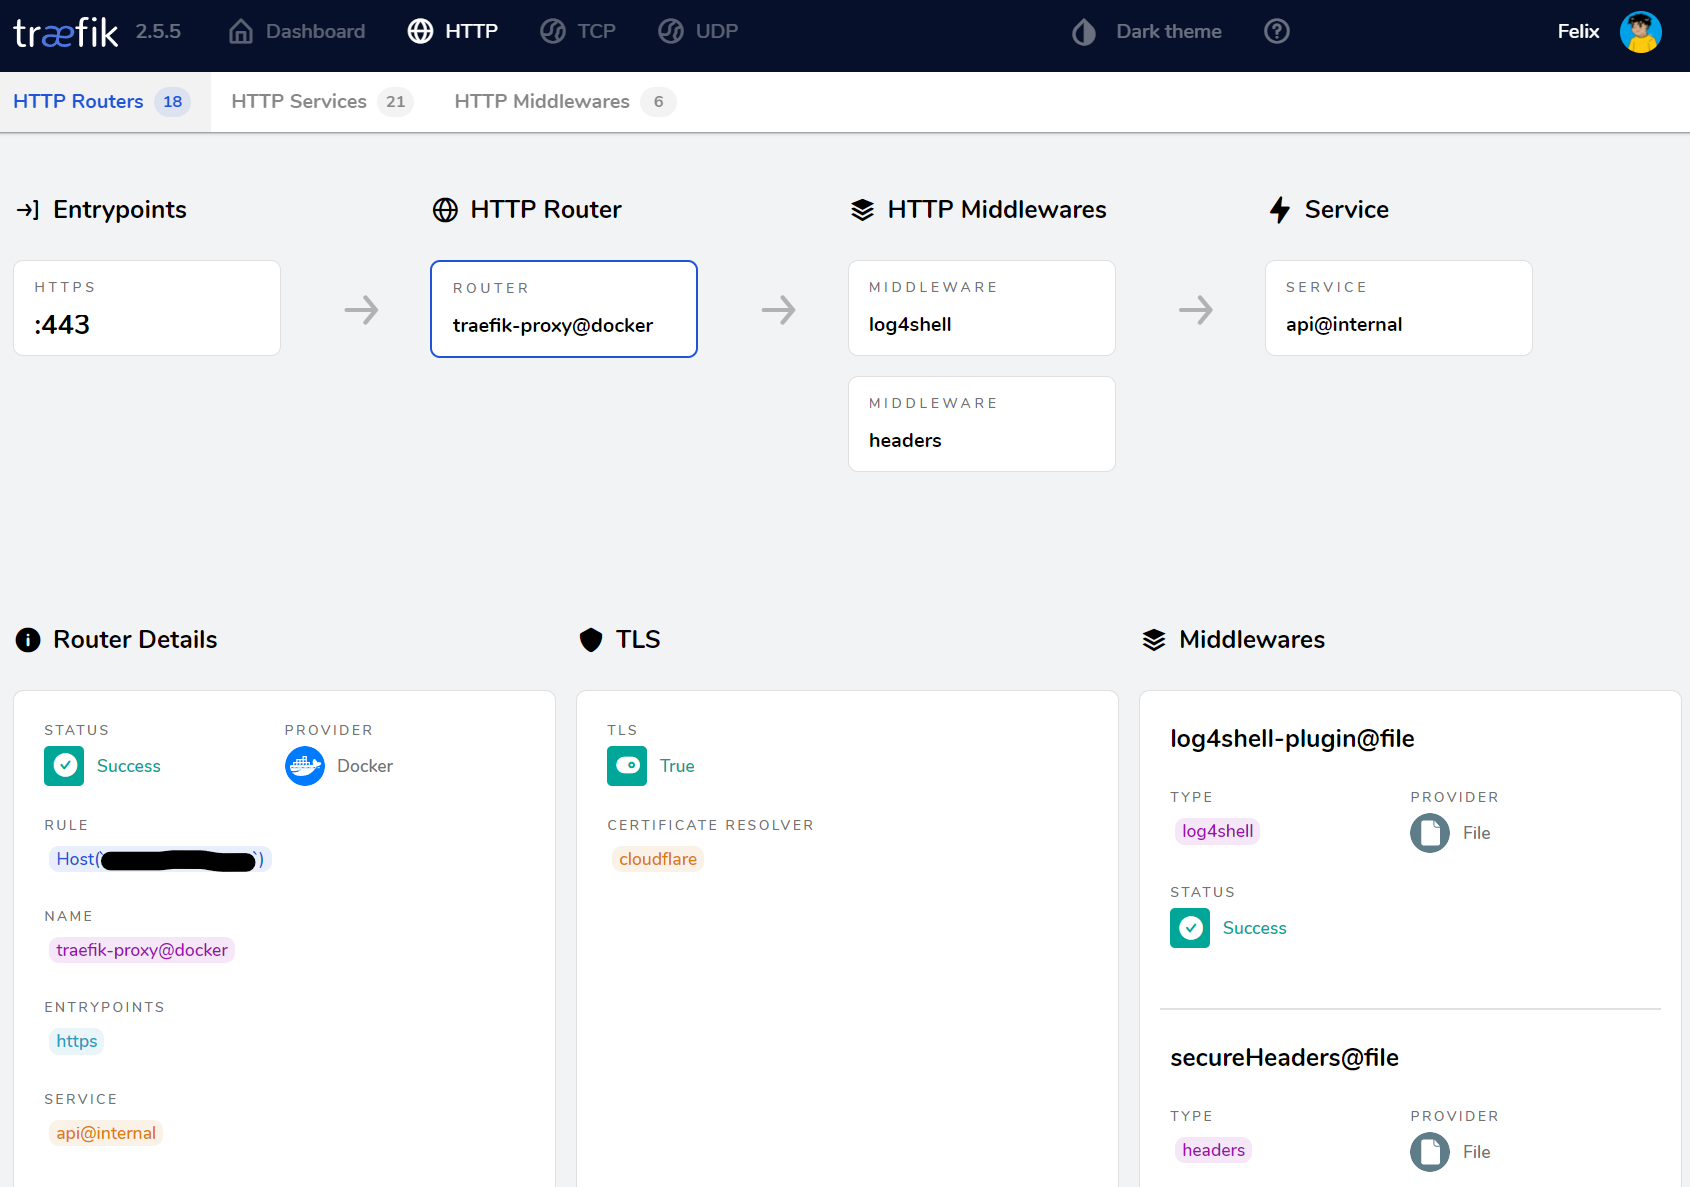Image resolution: width=1690 pixels, height=1187 pixels.
Task: Click the Router Details info icon
Action: tap(28, 640)
